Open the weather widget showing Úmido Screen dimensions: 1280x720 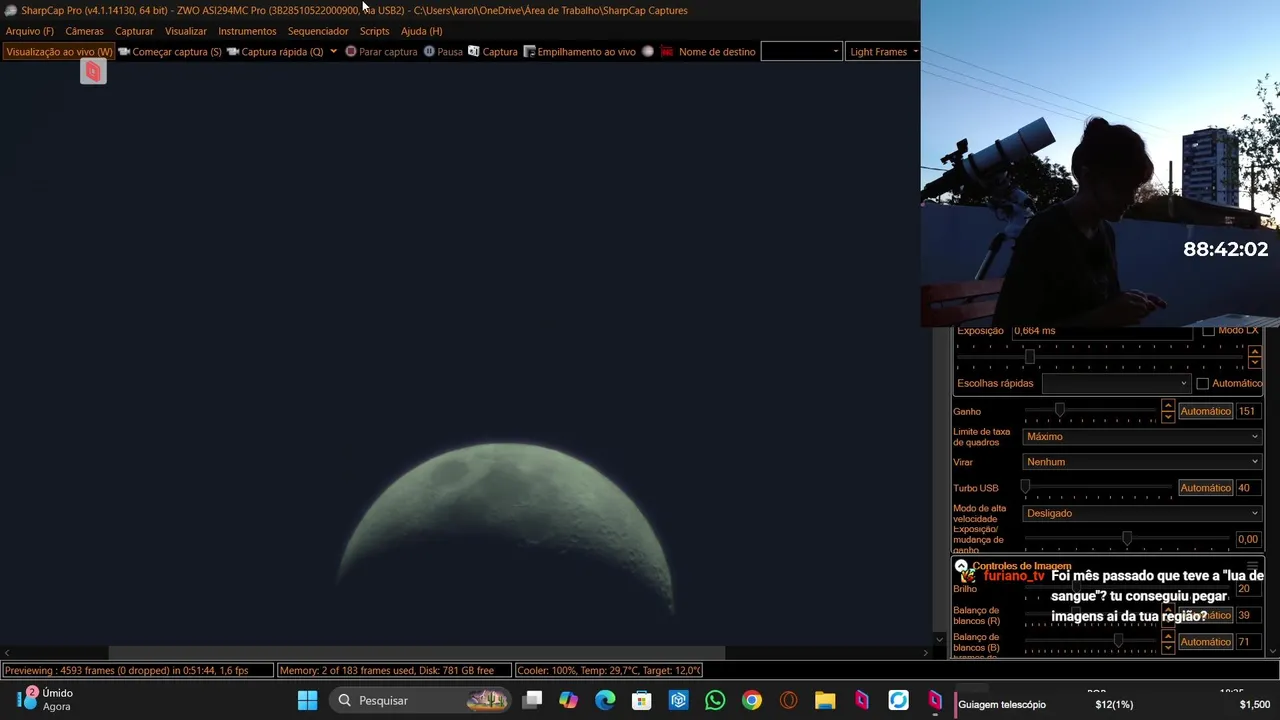[45, 699]
